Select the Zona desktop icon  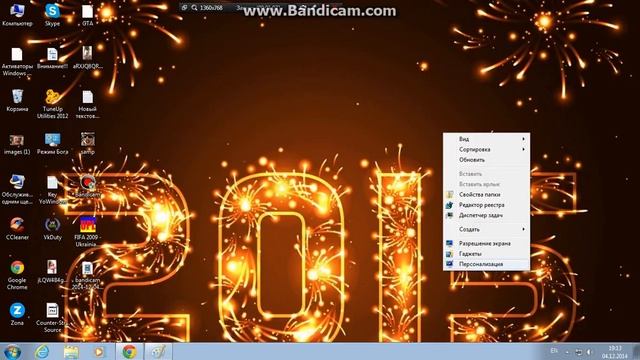pyautogui.click(x=17, y=314)
